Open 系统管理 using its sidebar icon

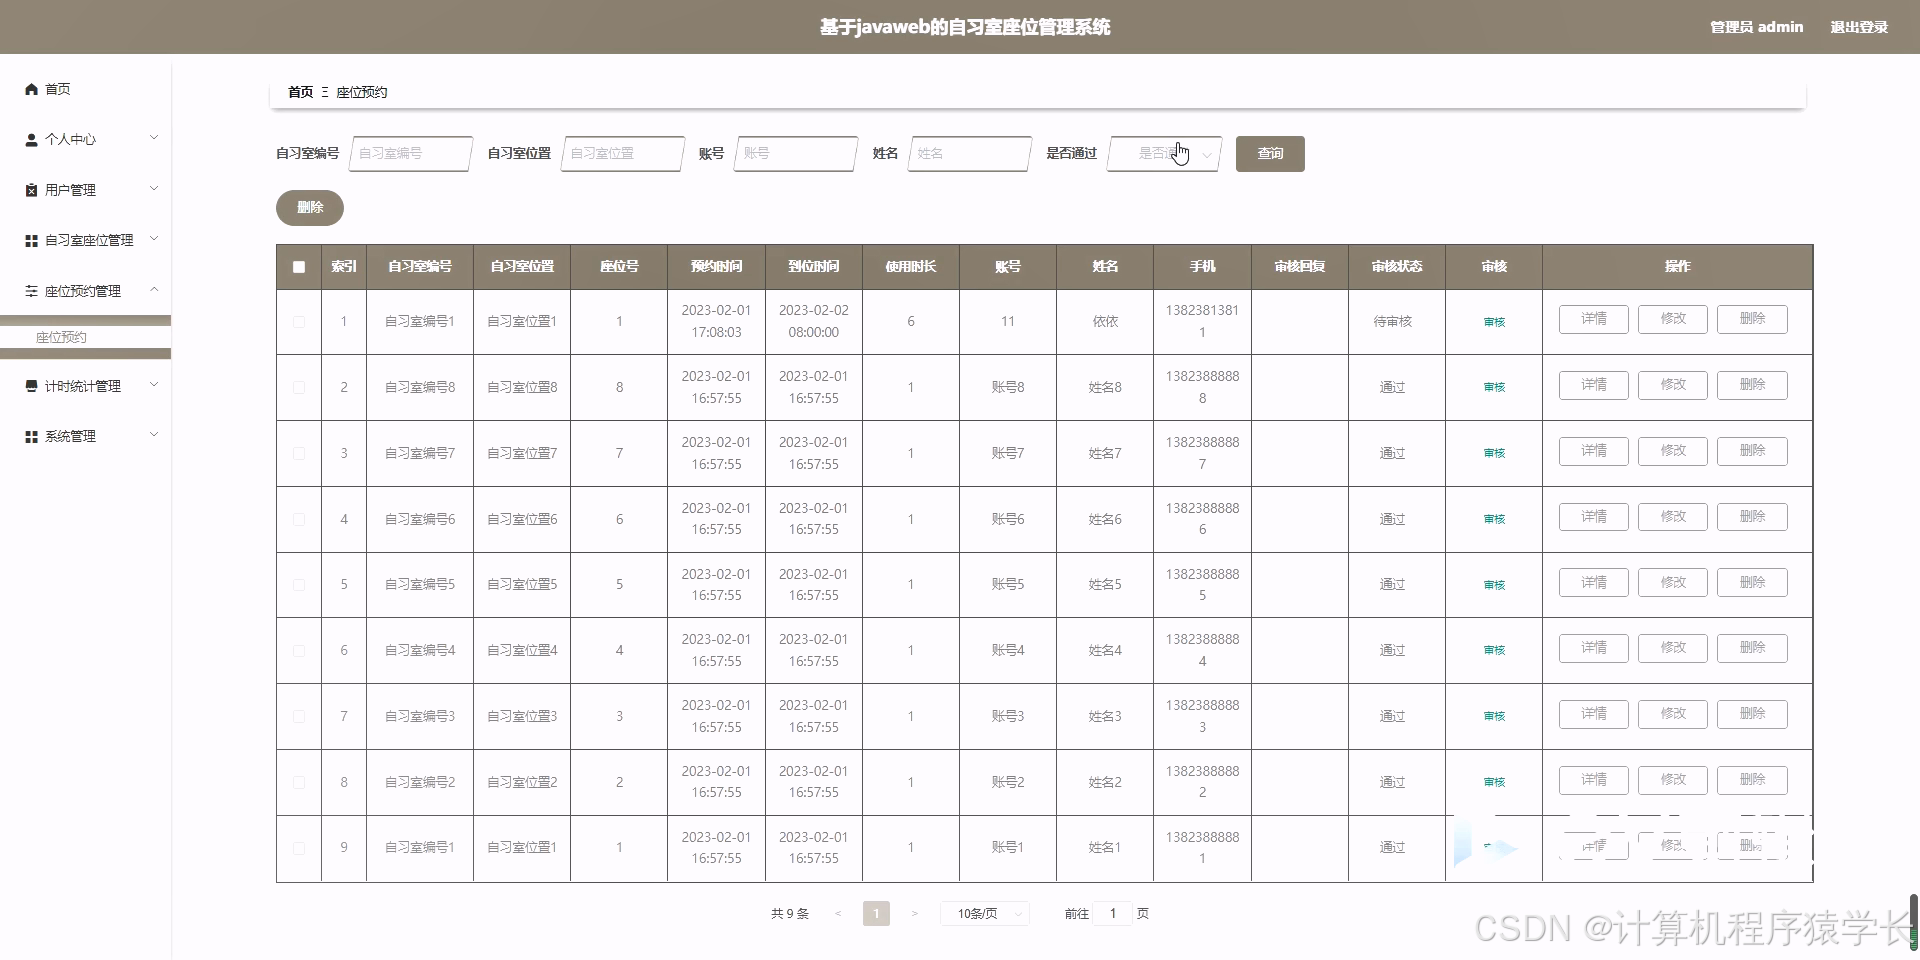[x=31, y=435]
